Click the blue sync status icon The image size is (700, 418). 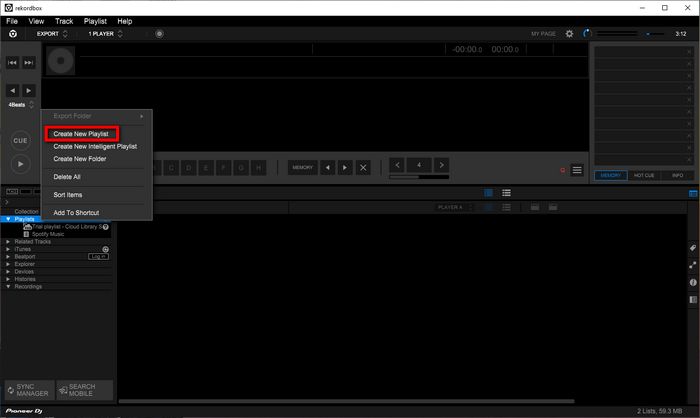click(587, 33)
